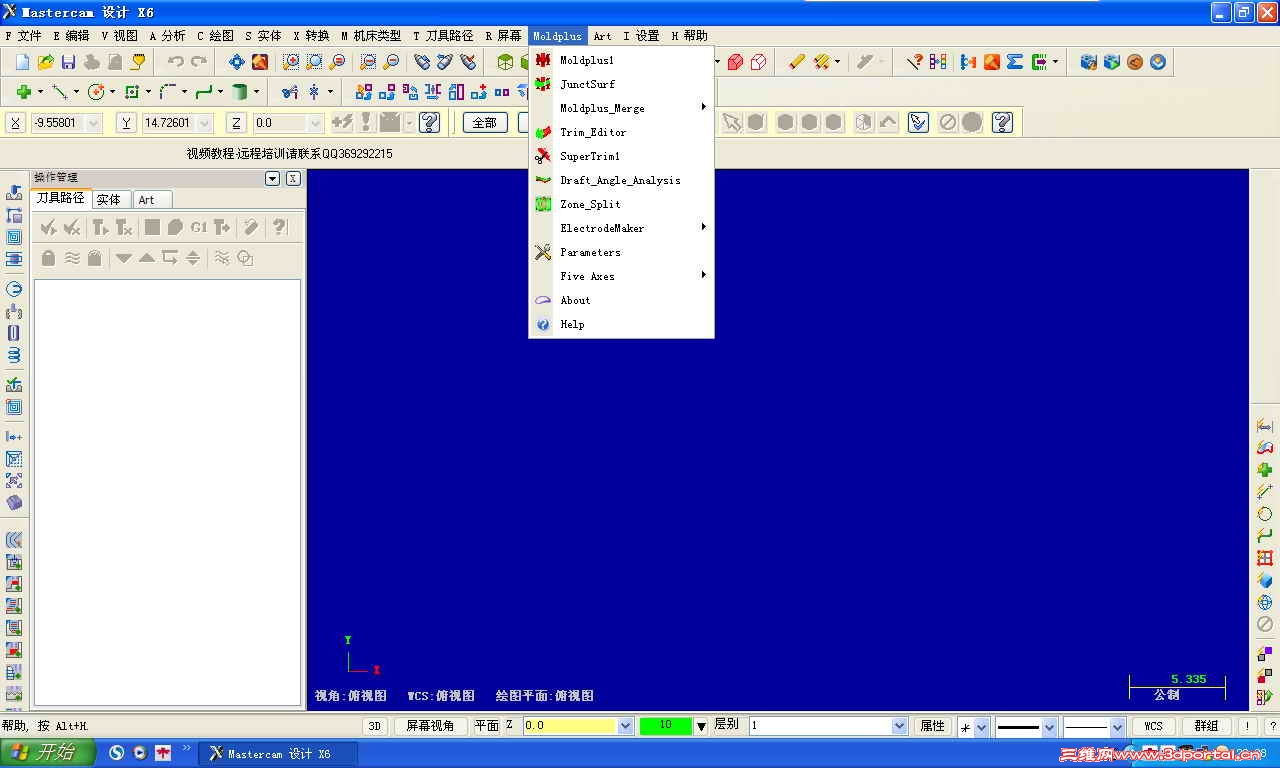Viewport: 1280px width, 768px height.
Task: Open the Z coordinate value dropdown
Action: point(315,123)
